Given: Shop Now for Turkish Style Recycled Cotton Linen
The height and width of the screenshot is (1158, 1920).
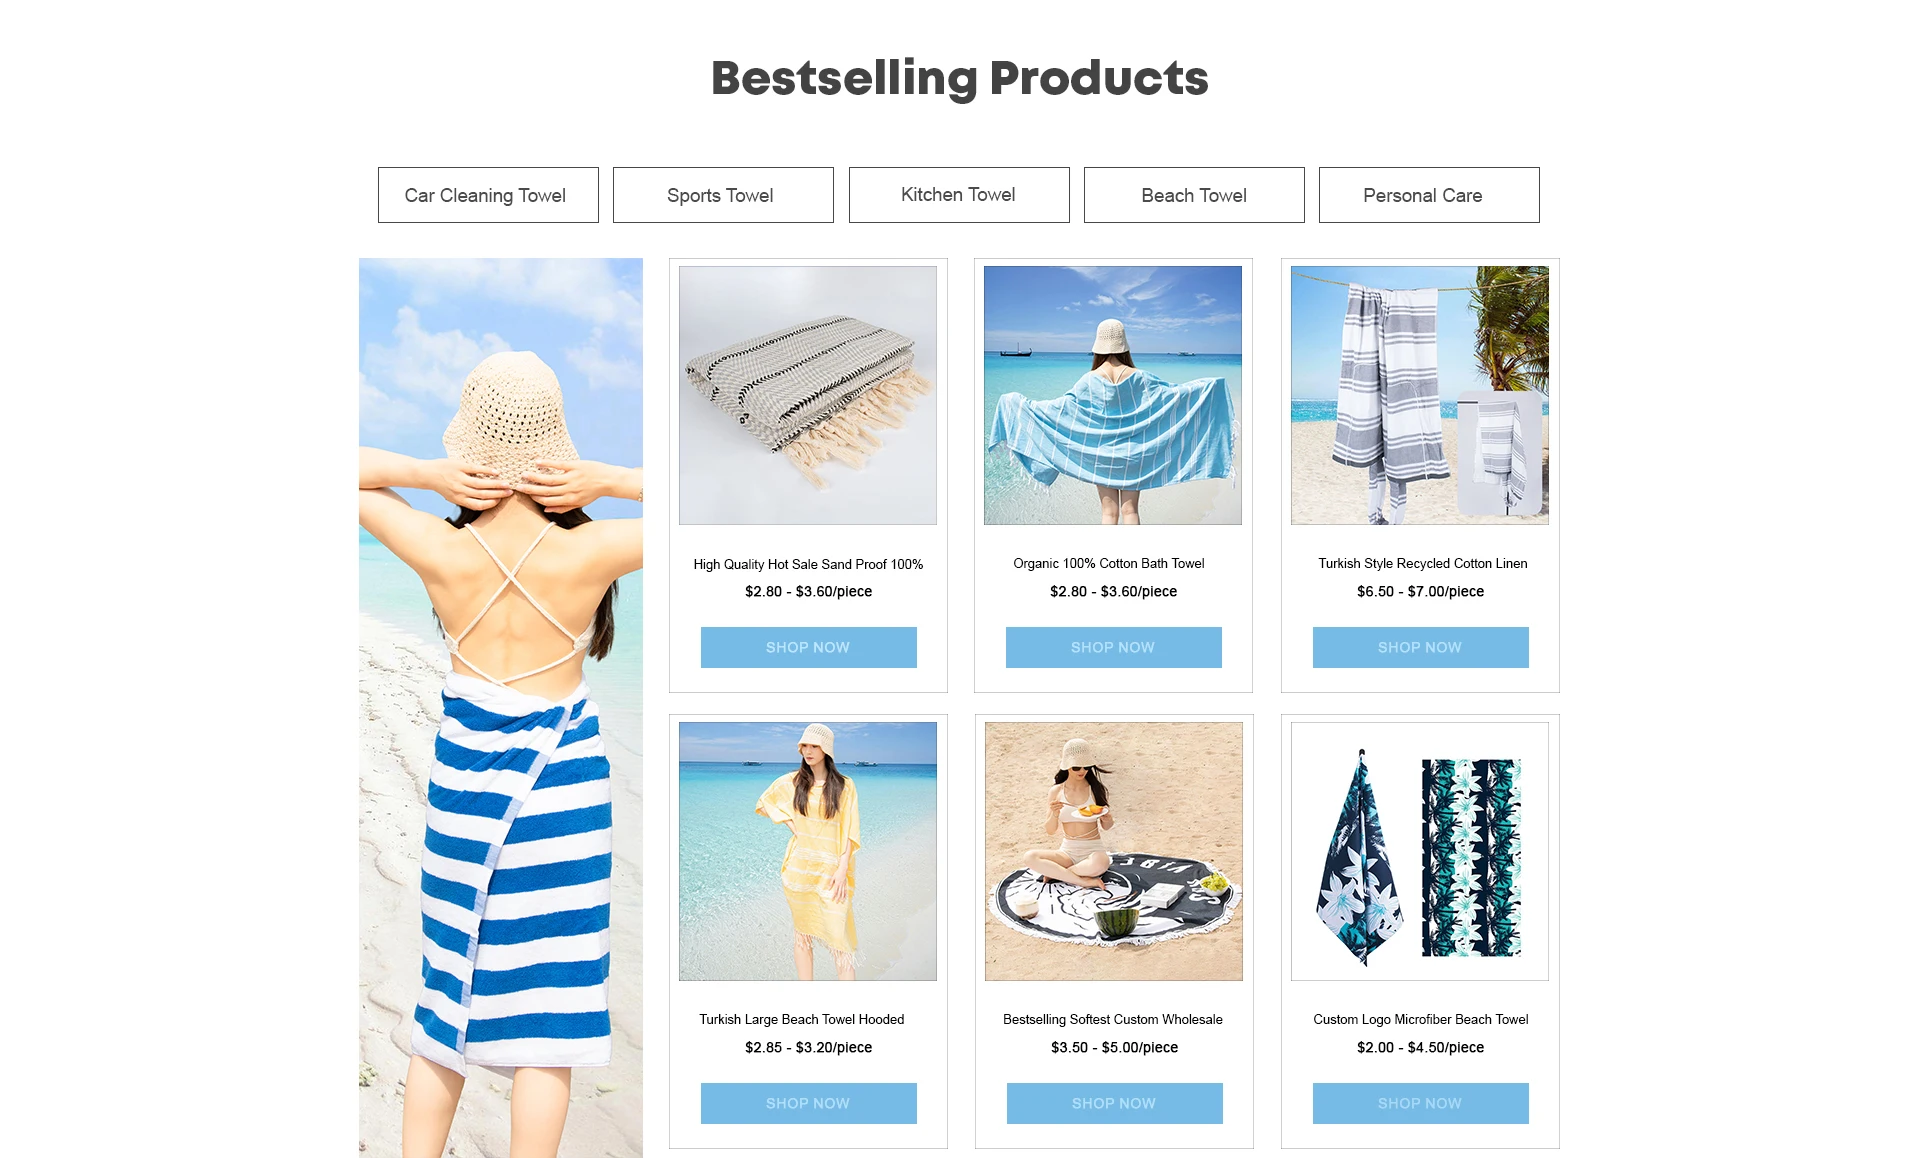Looking at the screenshot, I should (1421, 647).
